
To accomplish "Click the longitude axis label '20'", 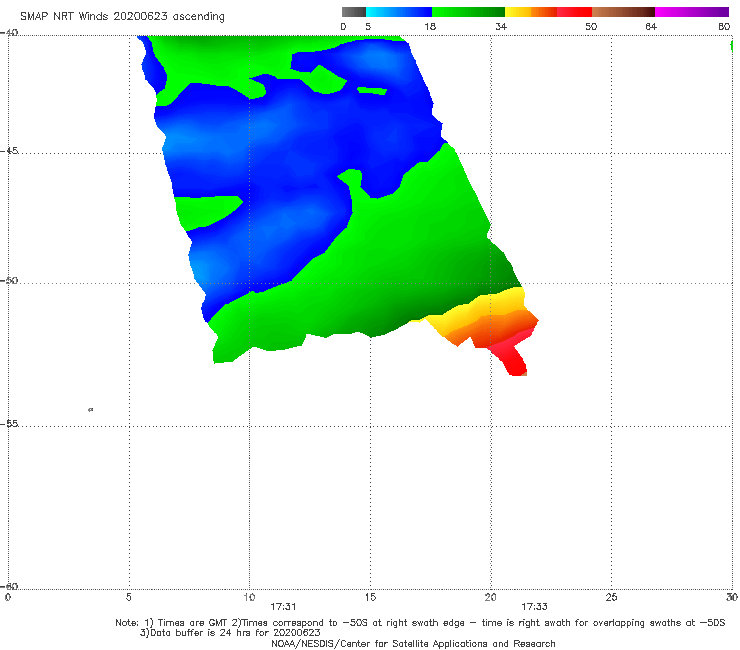I will [x=490, y=597].
